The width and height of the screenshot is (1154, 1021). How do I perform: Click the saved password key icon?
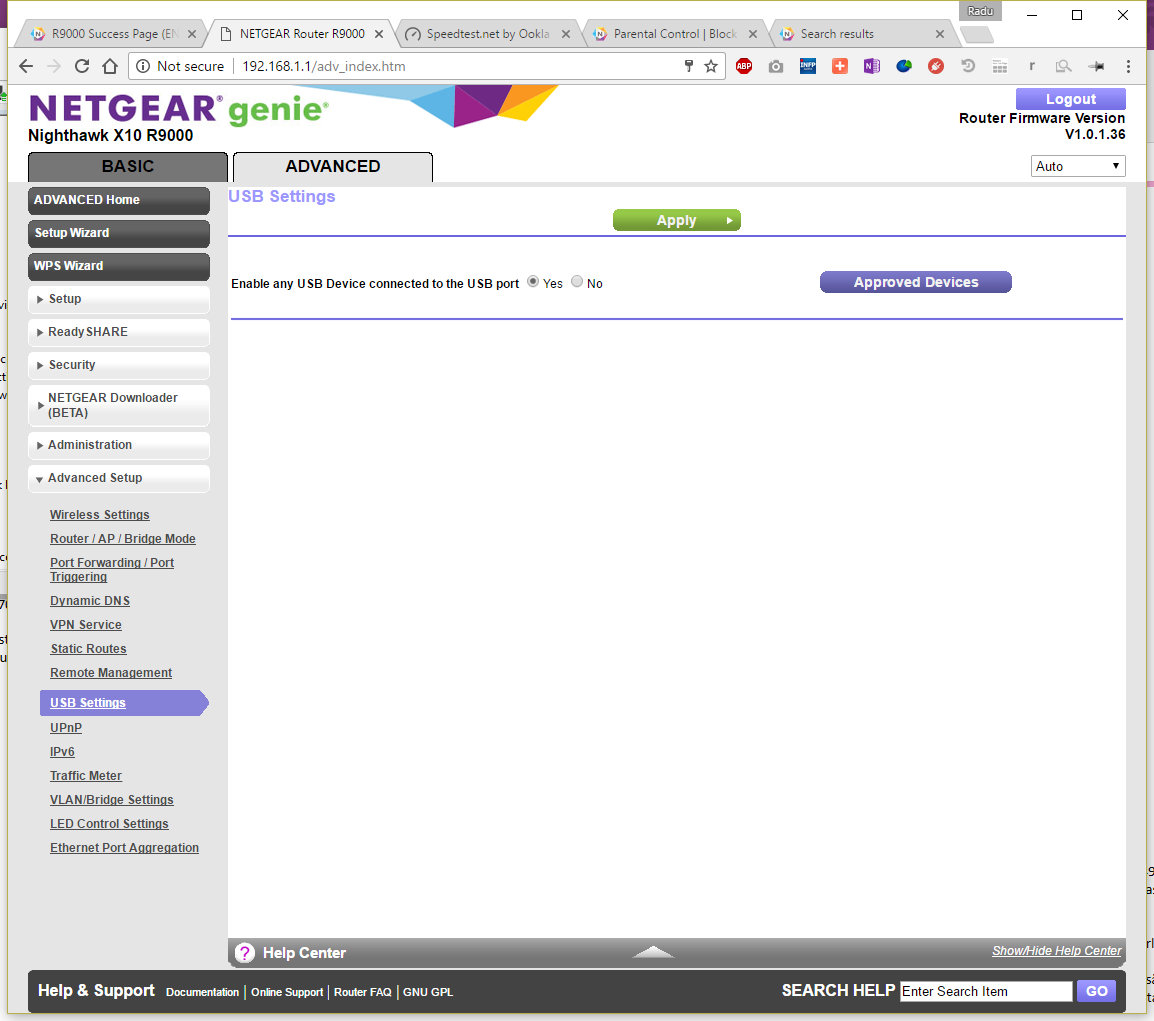688,66
